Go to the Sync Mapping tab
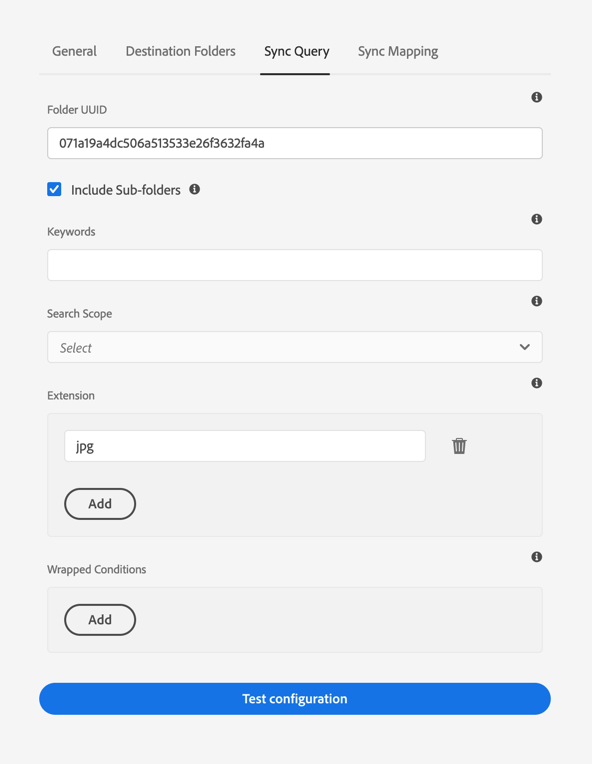Image resolution: width=592 pixels, height=764 pixels. point(398,51)
